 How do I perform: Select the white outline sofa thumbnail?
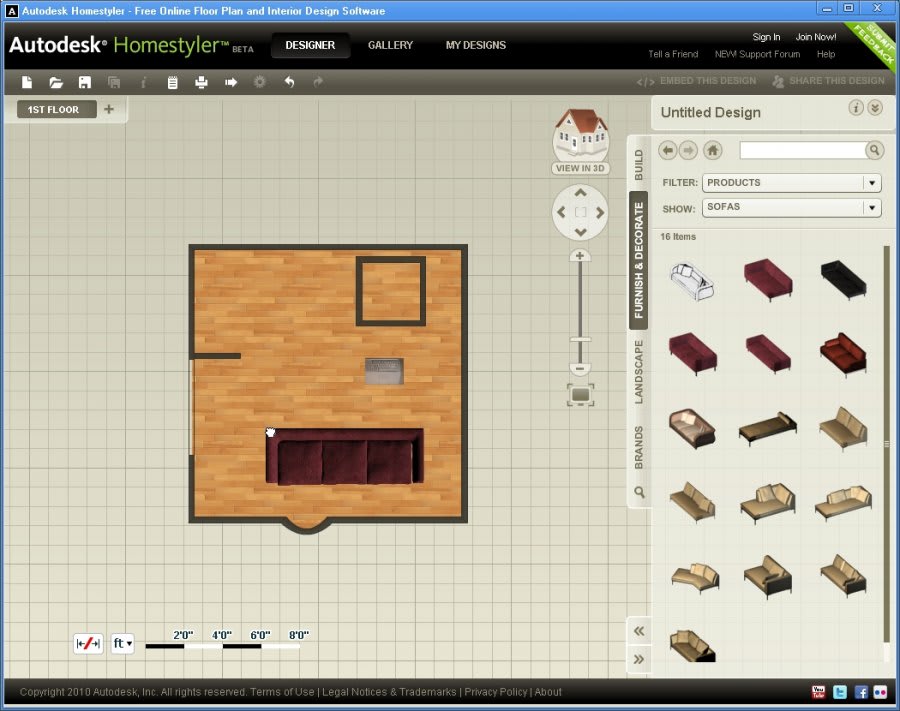[x=692, y=281]
